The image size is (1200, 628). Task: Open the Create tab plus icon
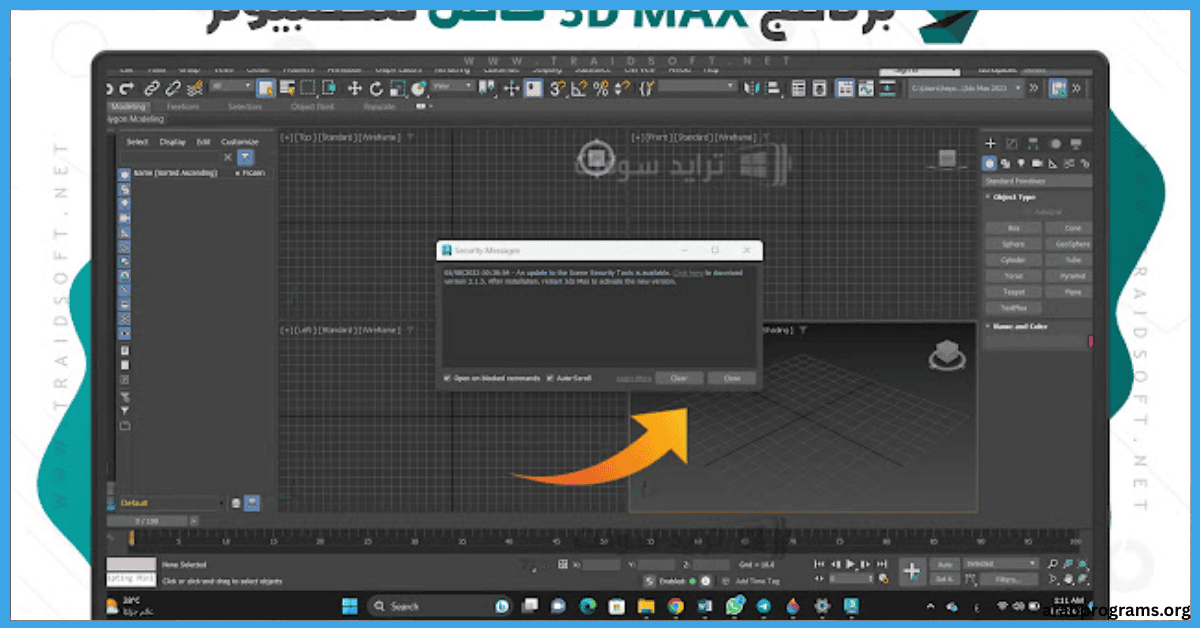point(991,144)
